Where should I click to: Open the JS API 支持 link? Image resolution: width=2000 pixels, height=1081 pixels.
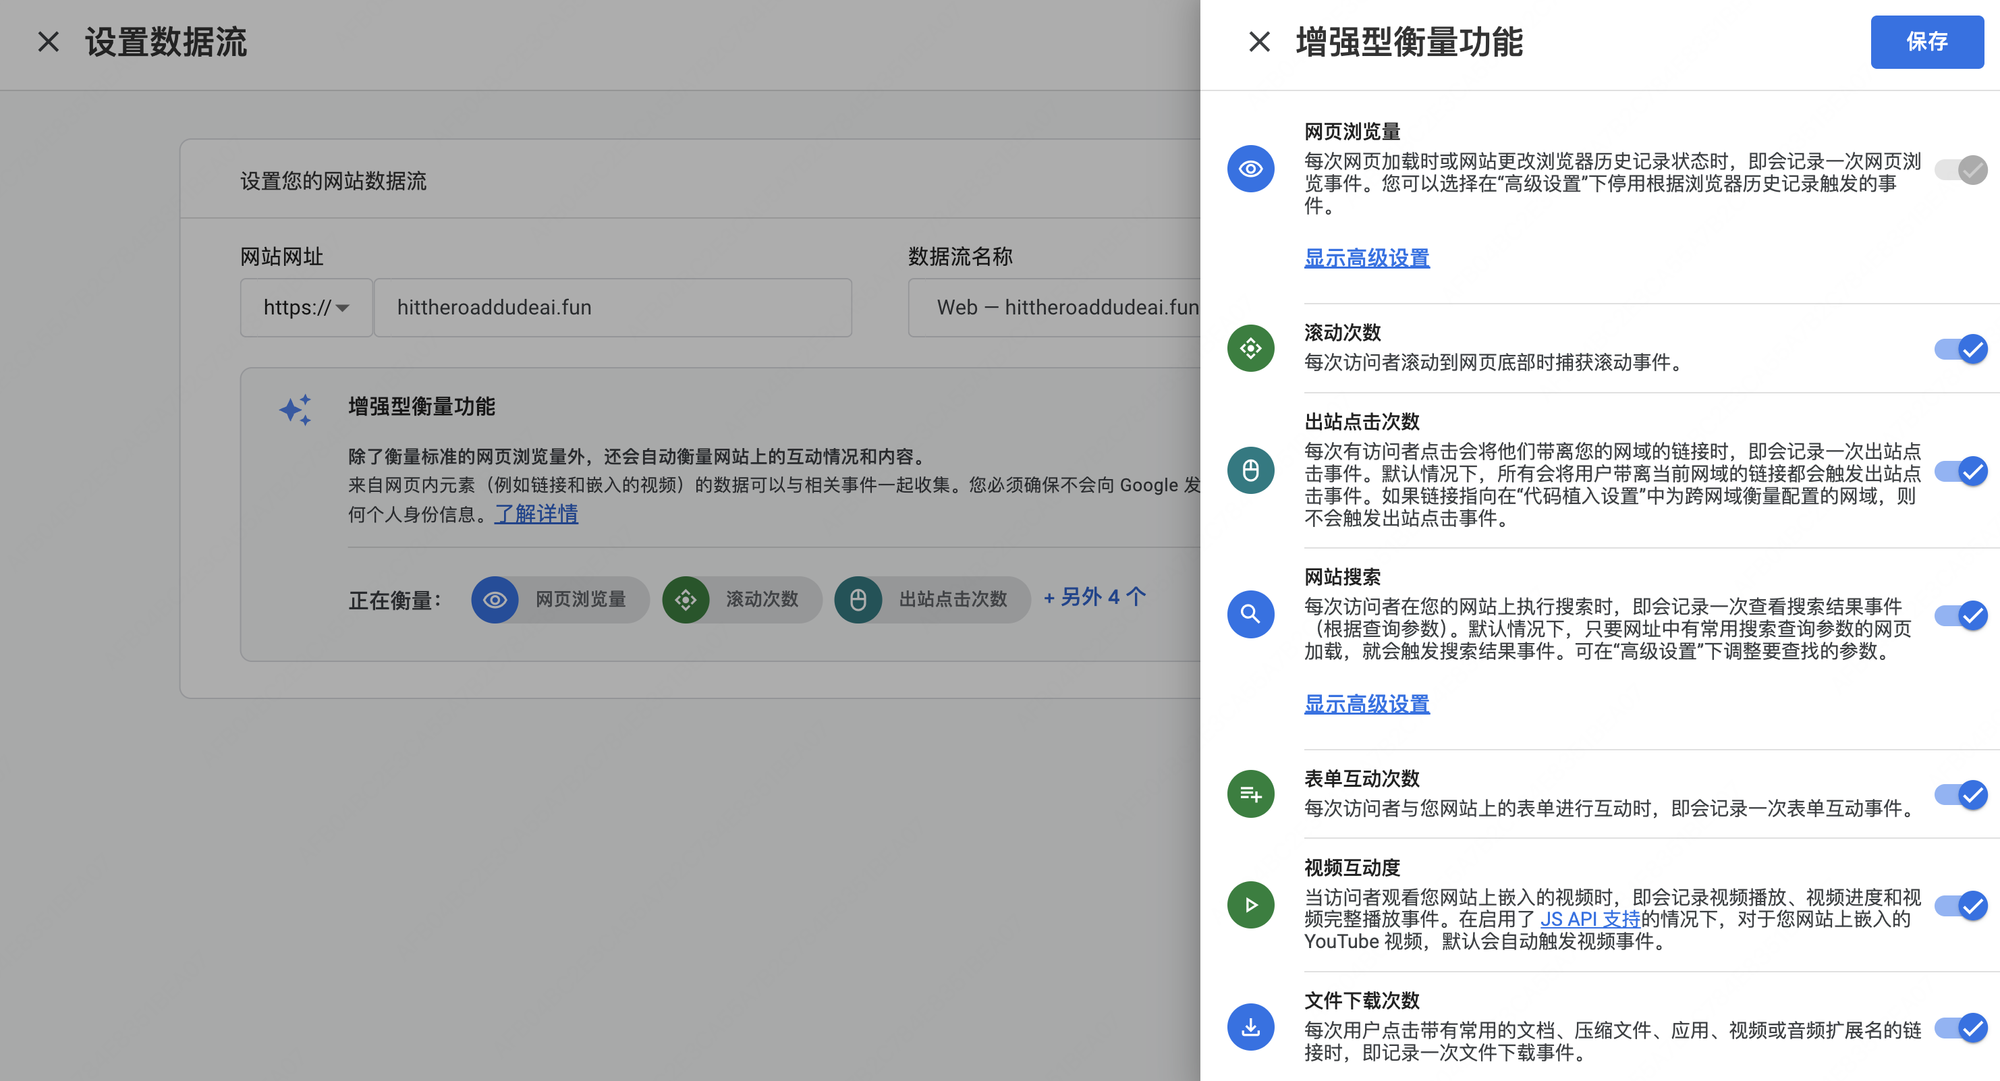coord(1590,919)
